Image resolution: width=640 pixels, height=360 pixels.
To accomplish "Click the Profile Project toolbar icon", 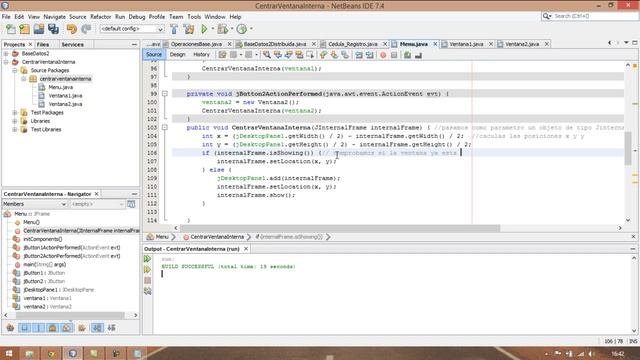I will pos(242,29).
